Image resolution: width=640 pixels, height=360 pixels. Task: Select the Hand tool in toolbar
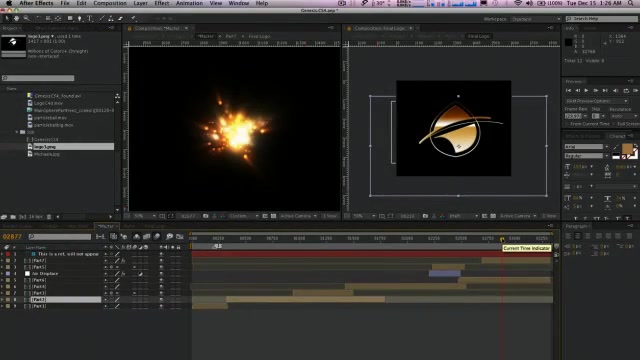(x=16, y=18)
